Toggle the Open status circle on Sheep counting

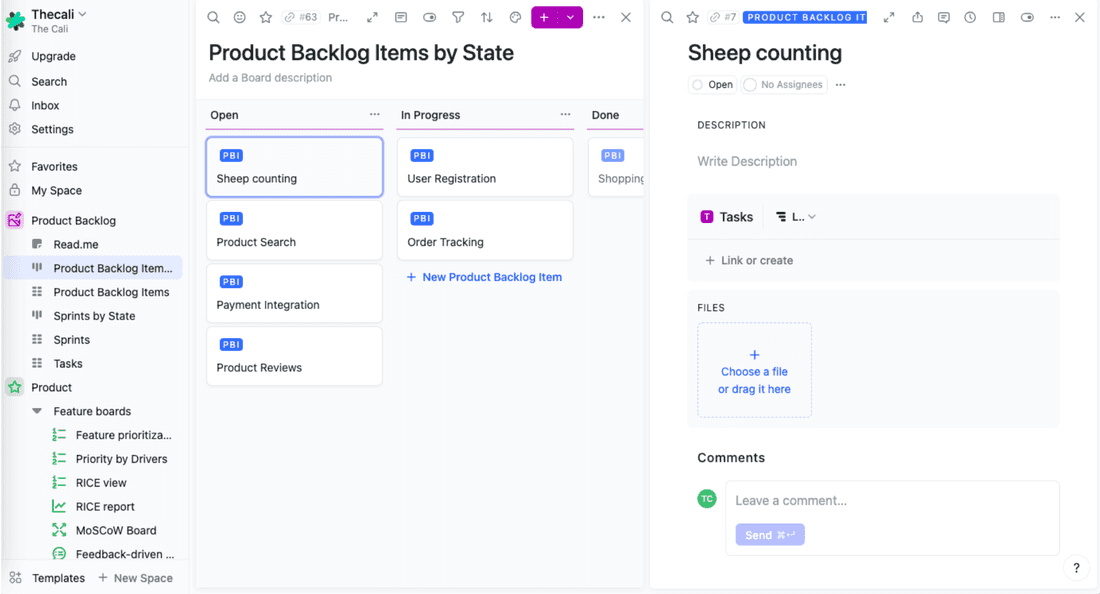[x=697, y=84]
